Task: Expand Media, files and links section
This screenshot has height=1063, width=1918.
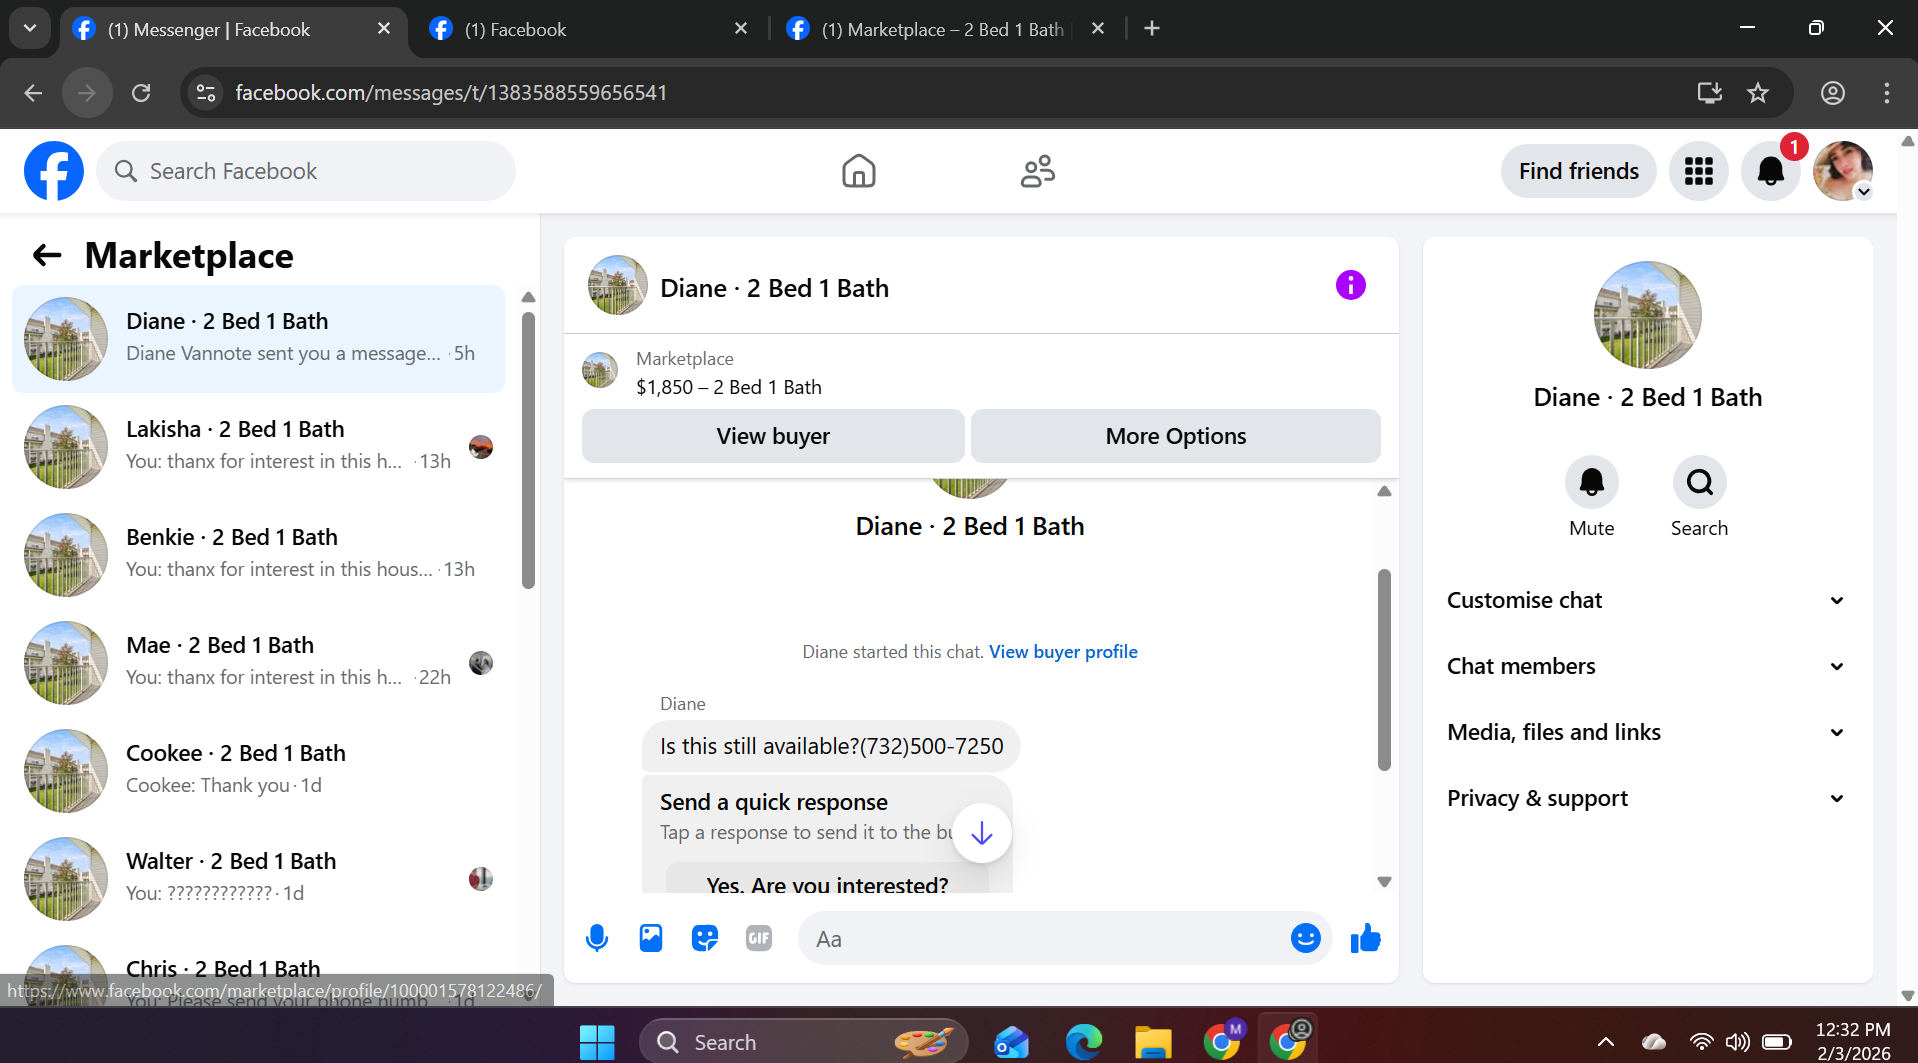Action: tap(1646, 732)
